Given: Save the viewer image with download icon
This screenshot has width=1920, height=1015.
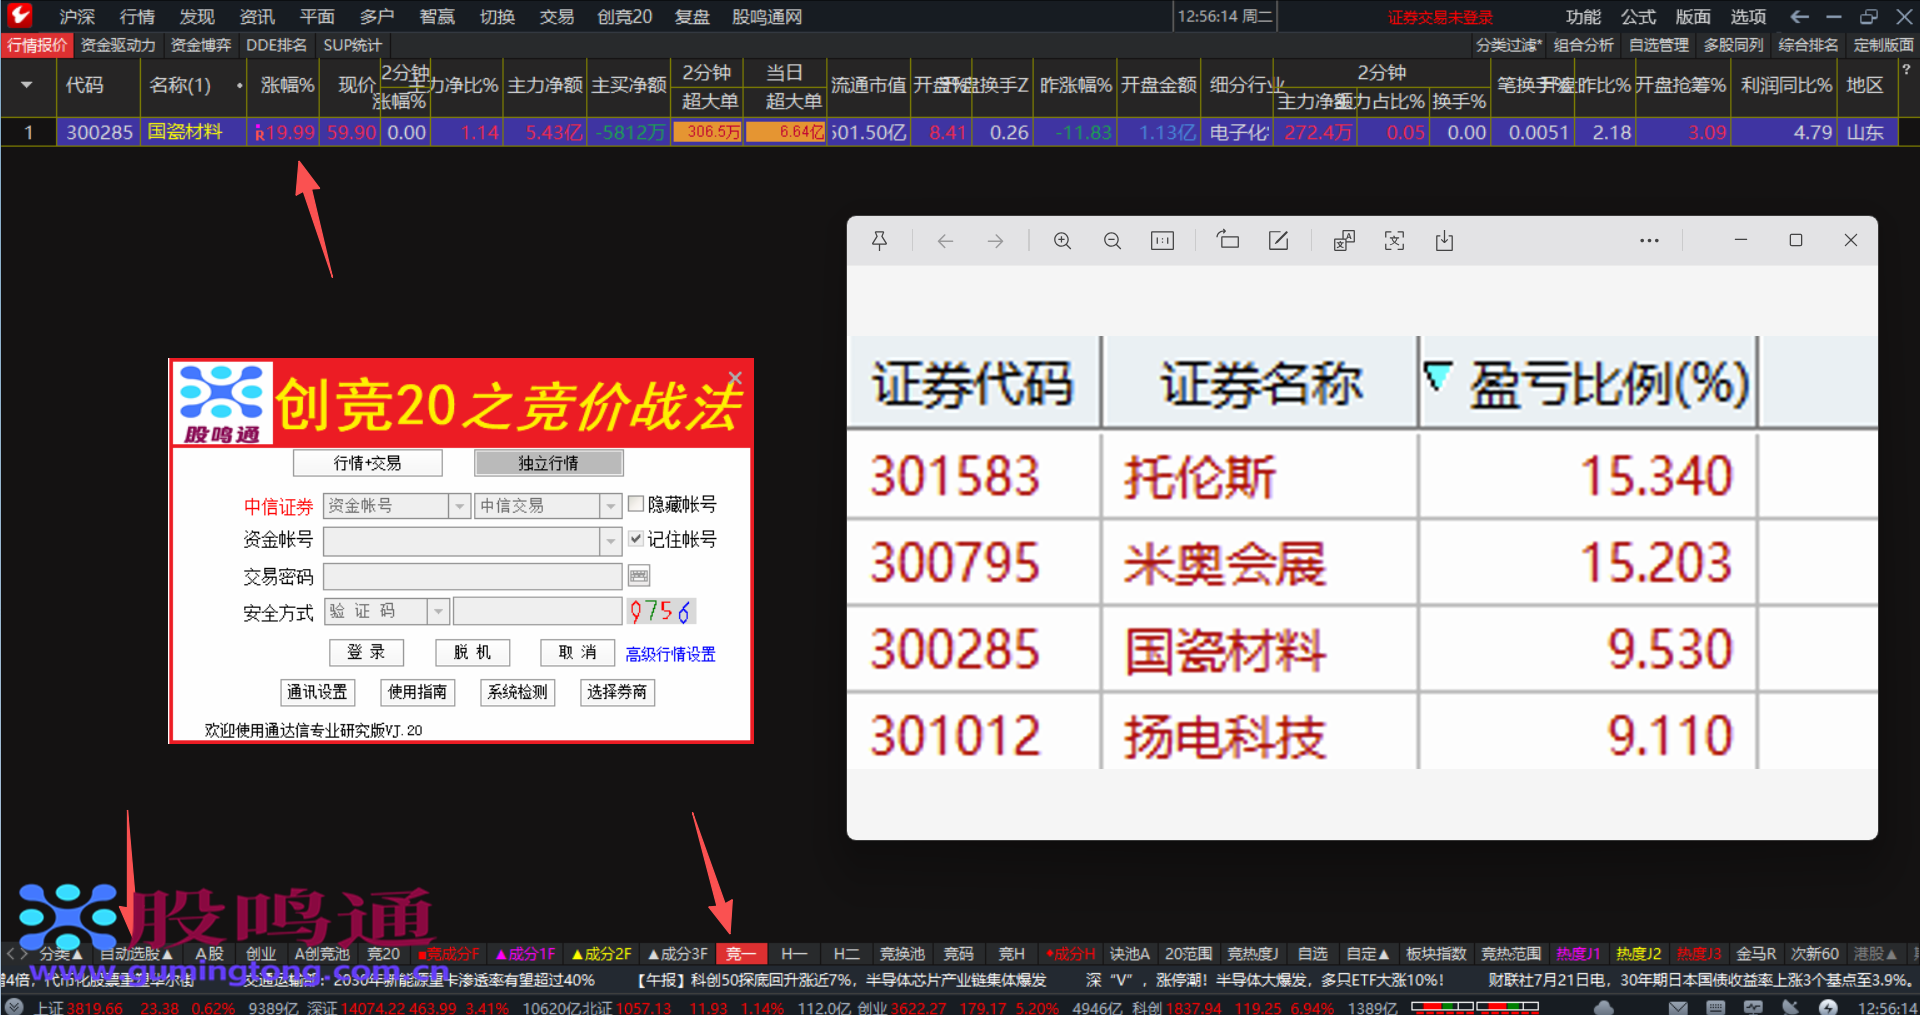Looking at the screenshot, I should pos(1444,241).
